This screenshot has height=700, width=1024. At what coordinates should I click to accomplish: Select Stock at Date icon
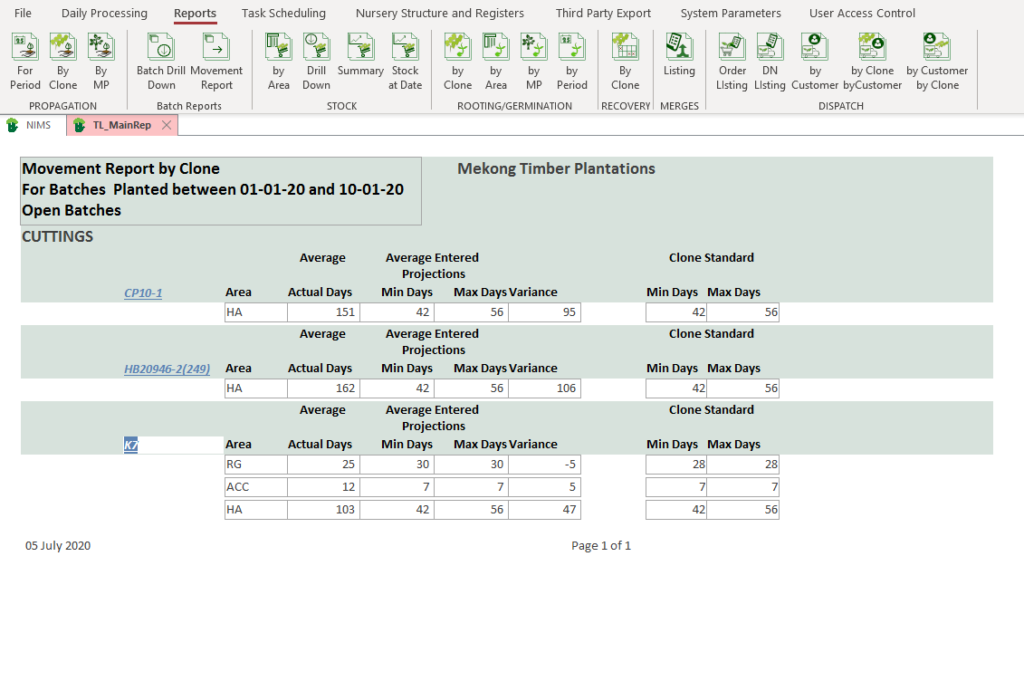pyautogui.click(x=405, y=48)
